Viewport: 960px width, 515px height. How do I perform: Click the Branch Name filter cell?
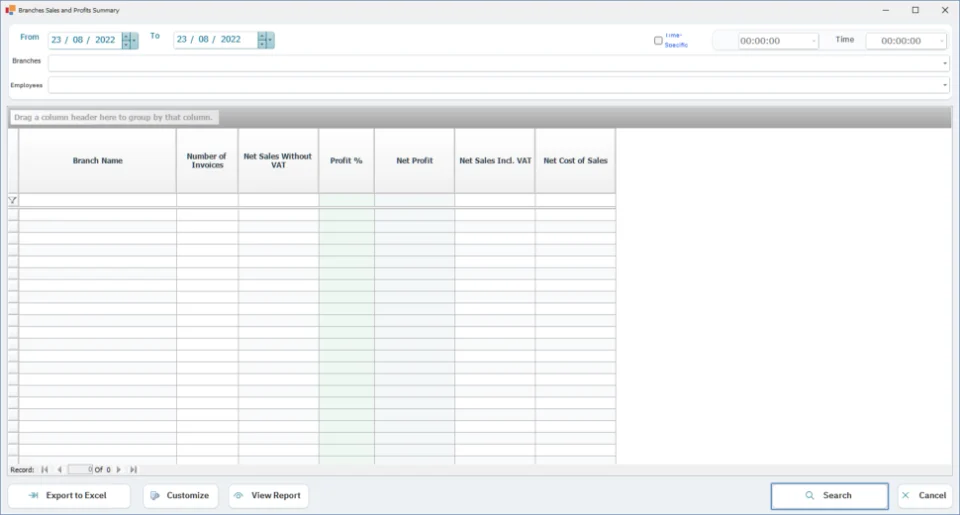click(97, 200)
